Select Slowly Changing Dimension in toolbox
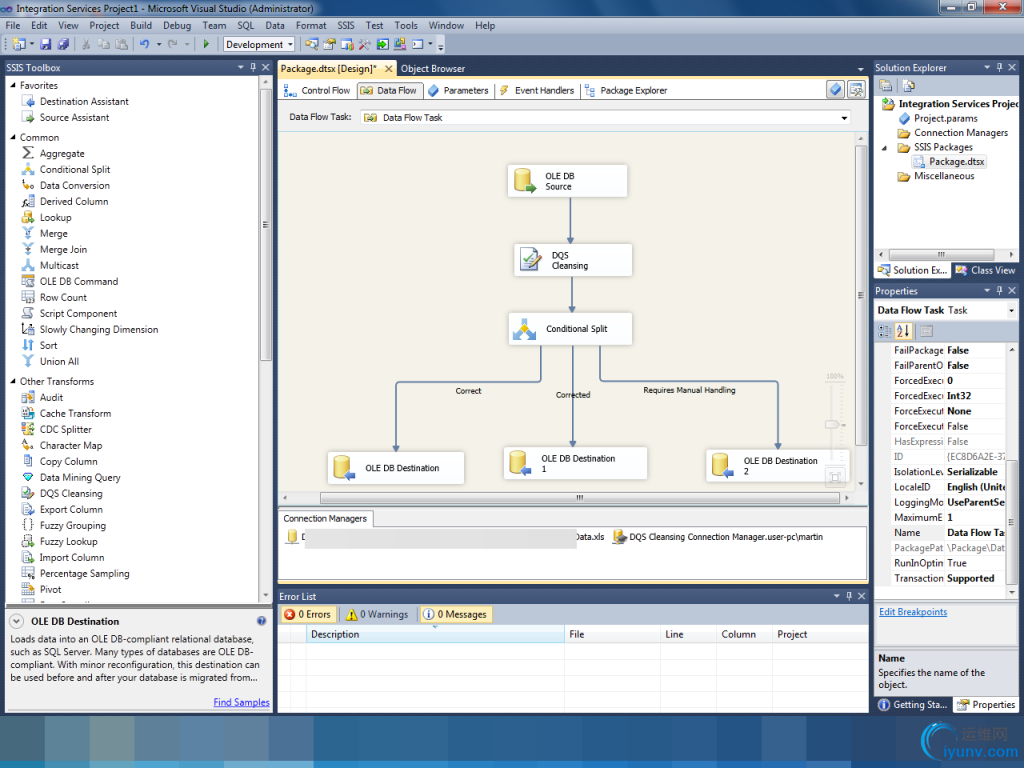1024x768 pixels. [99, 329]
